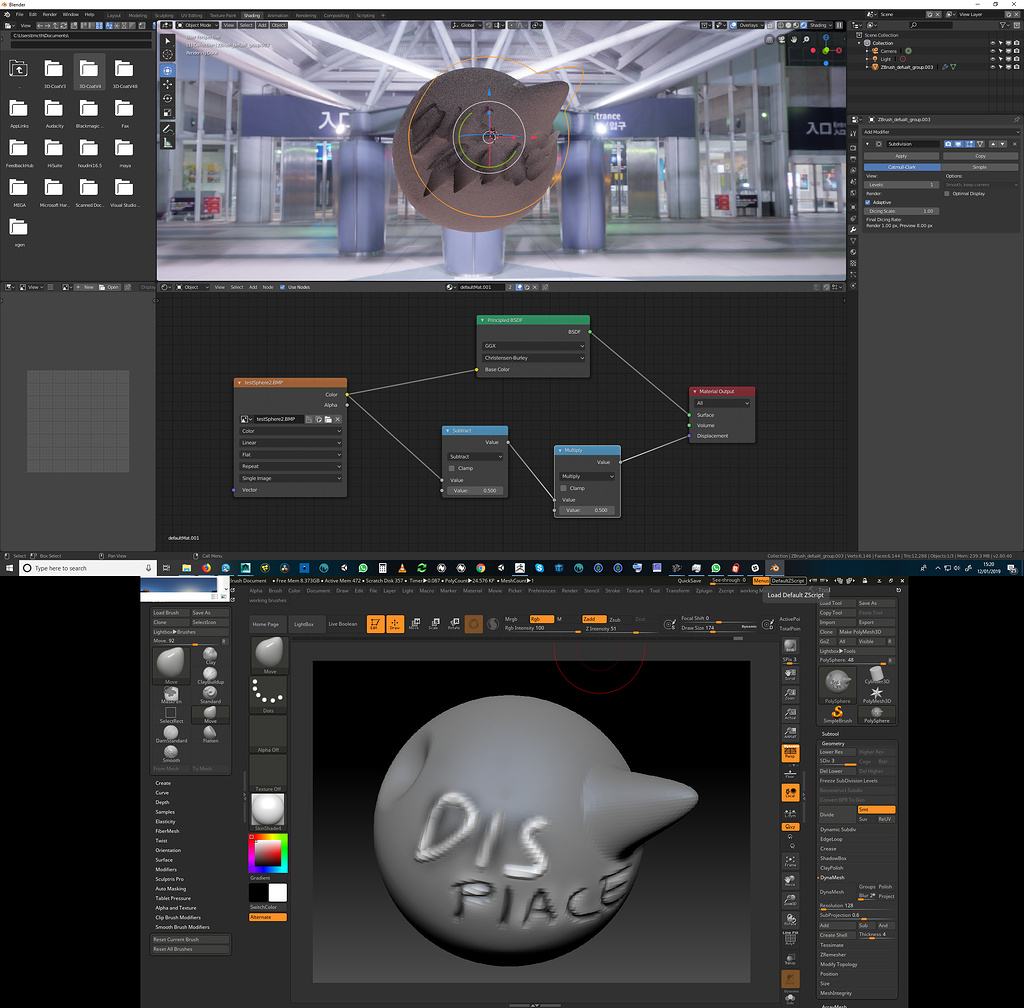
Task: Choose the ClayBuildup brush in ZBrush
Action: pyautogui.click(x=210, y=676)
